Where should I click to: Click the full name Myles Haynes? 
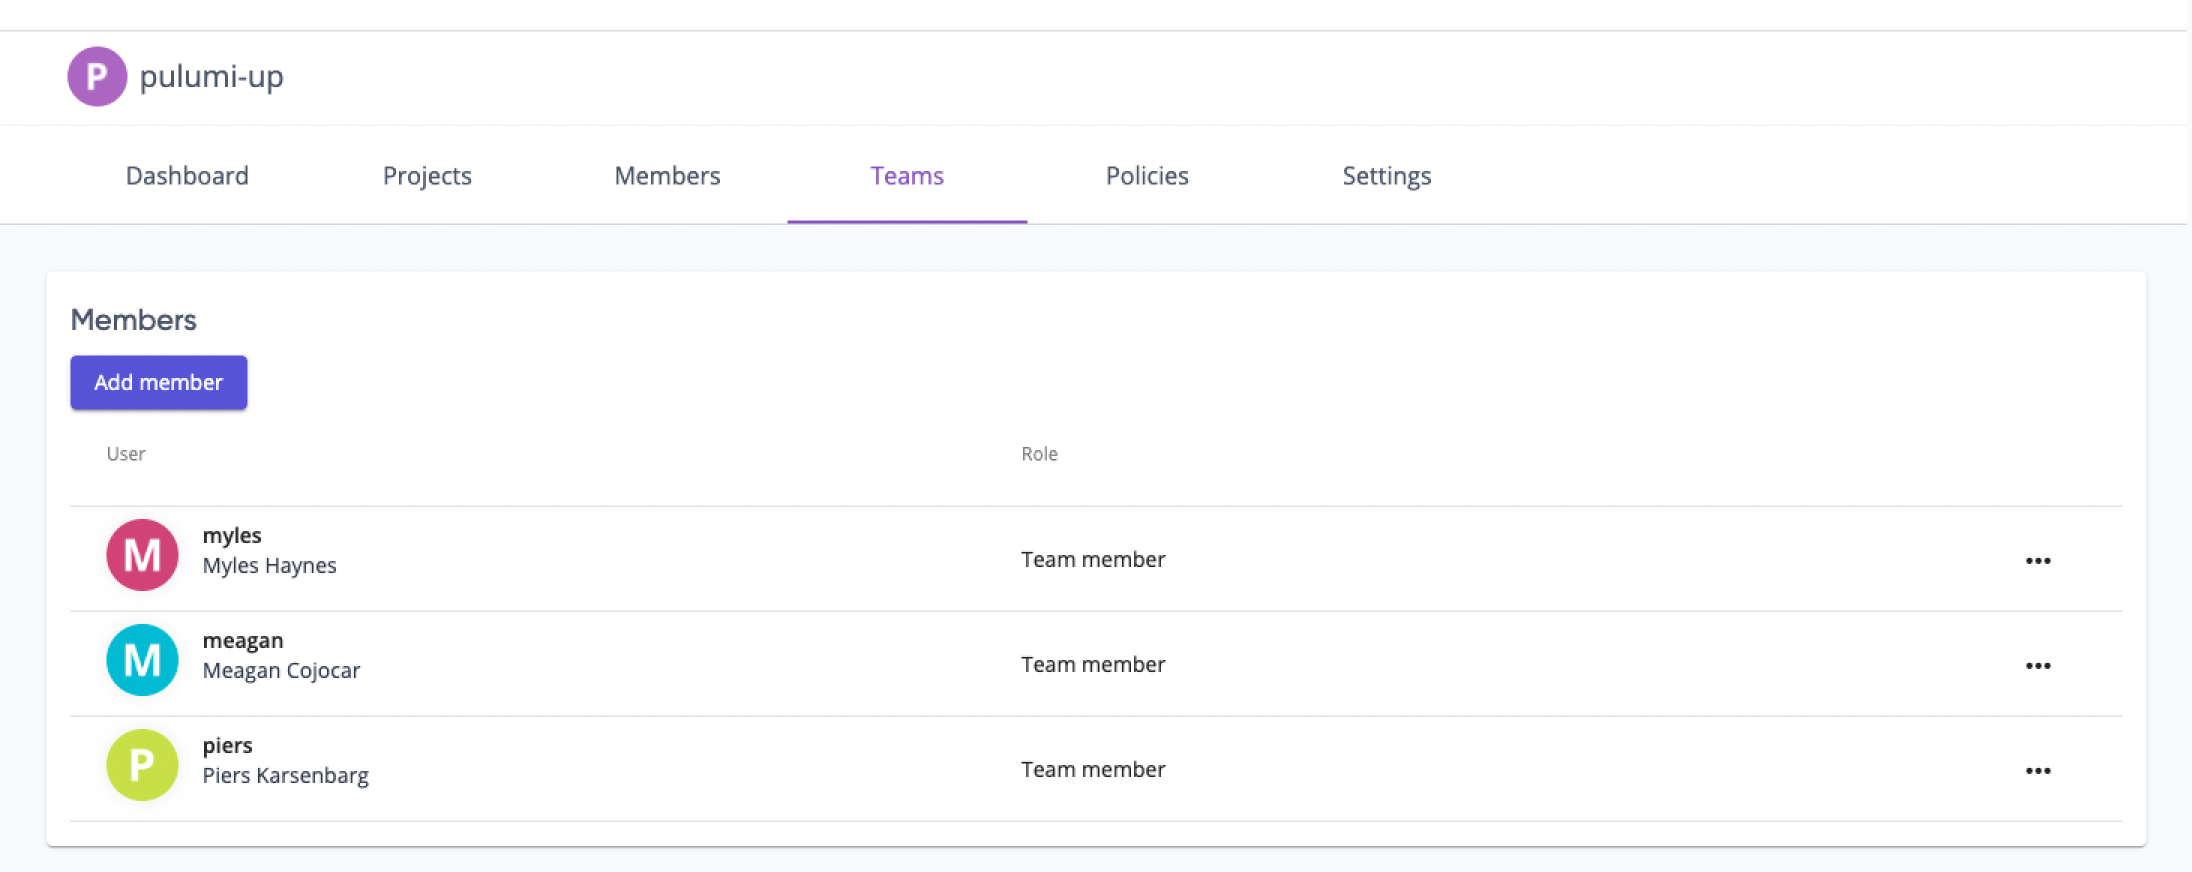pyautogui.click(x=269, y=566)
